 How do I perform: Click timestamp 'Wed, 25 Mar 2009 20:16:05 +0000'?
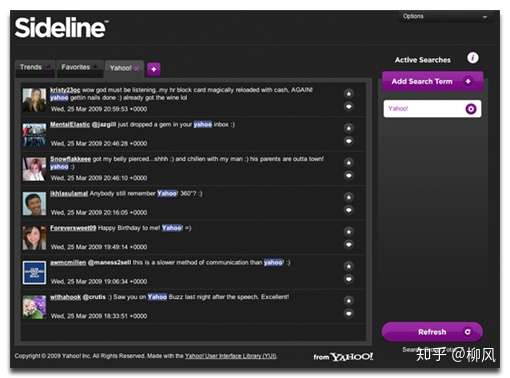[99, 213]
